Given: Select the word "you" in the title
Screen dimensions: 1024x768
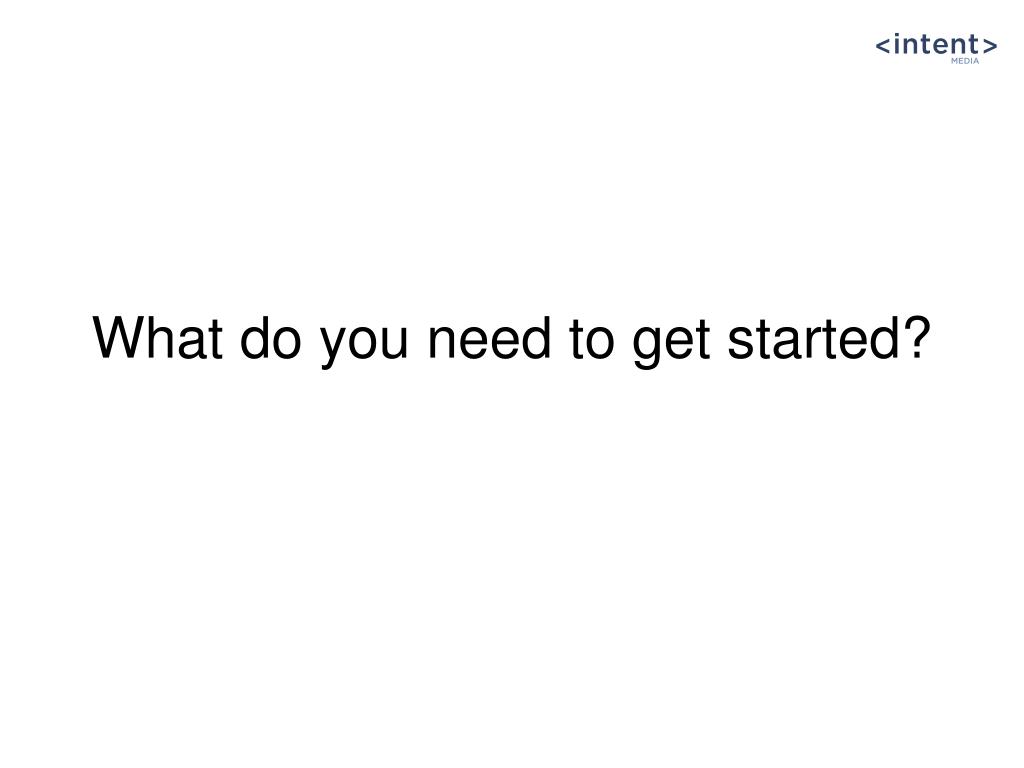Looking at the screenshot, I should (x=364, y=344).
